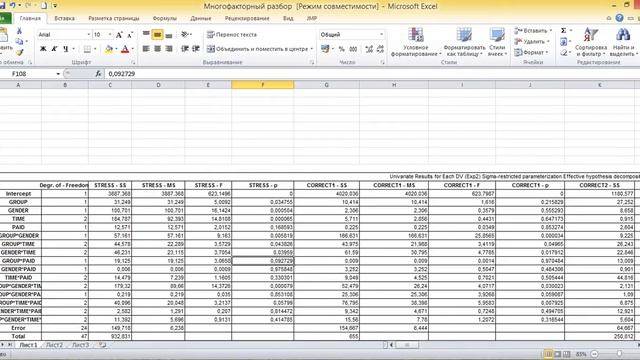Apply red font color A

[x=125, y=49]
